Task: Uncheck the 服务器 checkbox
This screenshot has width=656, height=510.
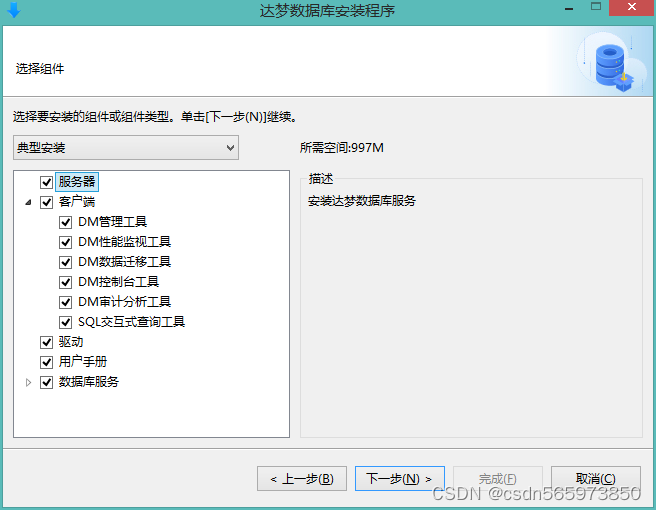Action: pos(46,182)
